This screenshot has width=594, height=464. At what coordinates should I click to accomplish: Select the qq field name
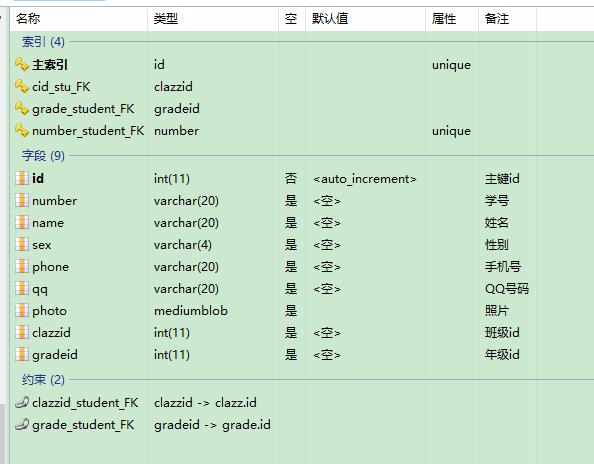tap(40, 289)
